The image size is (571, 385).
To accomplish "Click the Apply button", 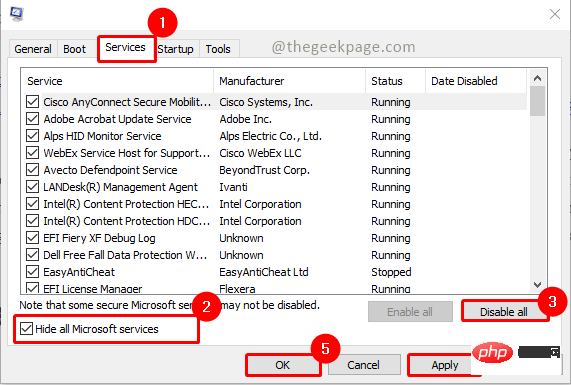I will coord(445,365).
